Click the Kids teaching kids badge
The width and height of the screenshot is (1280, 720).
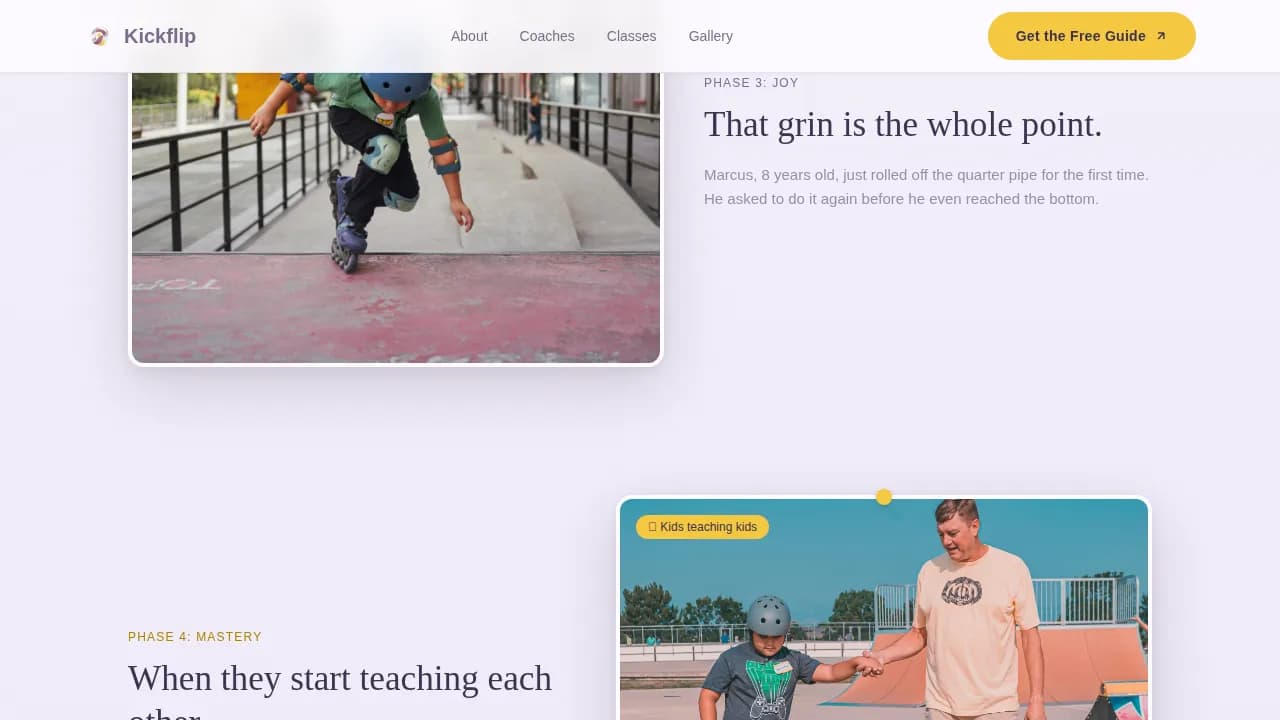(702, 527)
